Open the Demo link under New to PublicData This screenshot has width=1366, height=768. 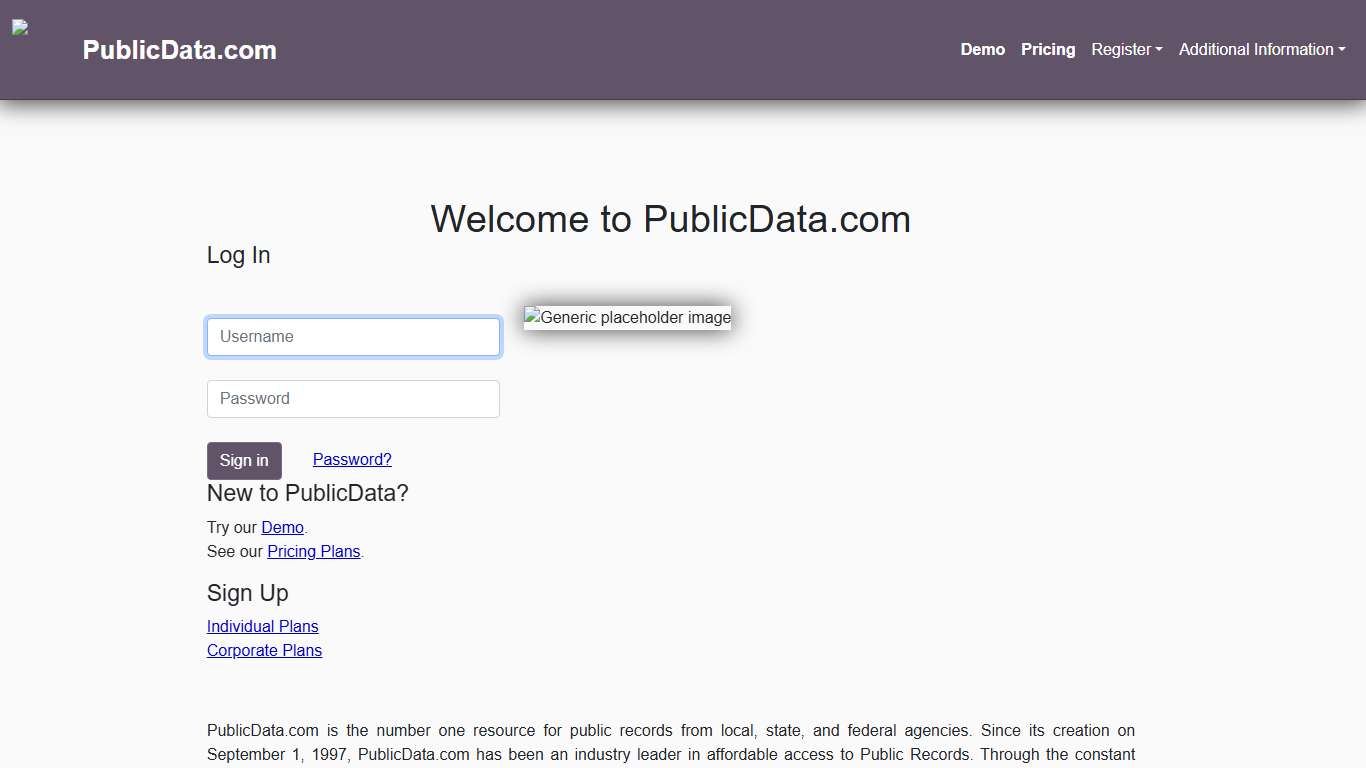coord(282,527)
